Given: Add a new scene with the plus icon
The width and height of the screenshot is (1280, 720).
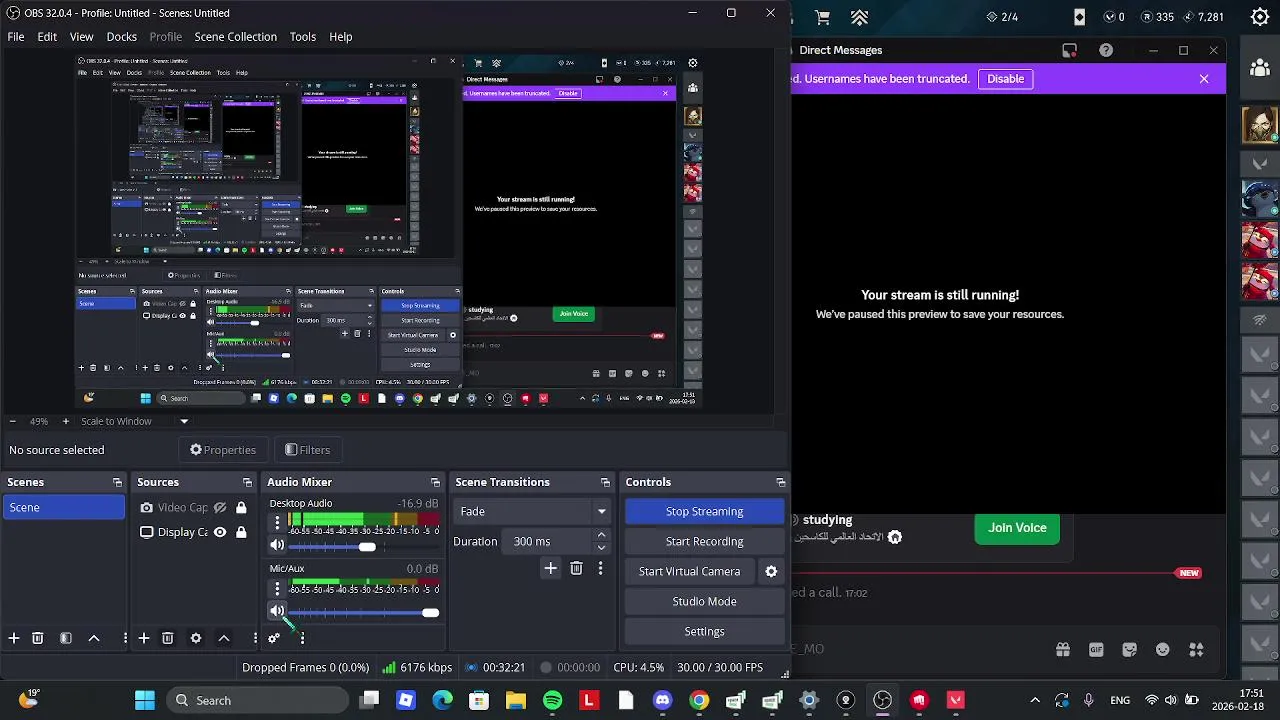Looking at the screenshot, I should click(14, 638).
